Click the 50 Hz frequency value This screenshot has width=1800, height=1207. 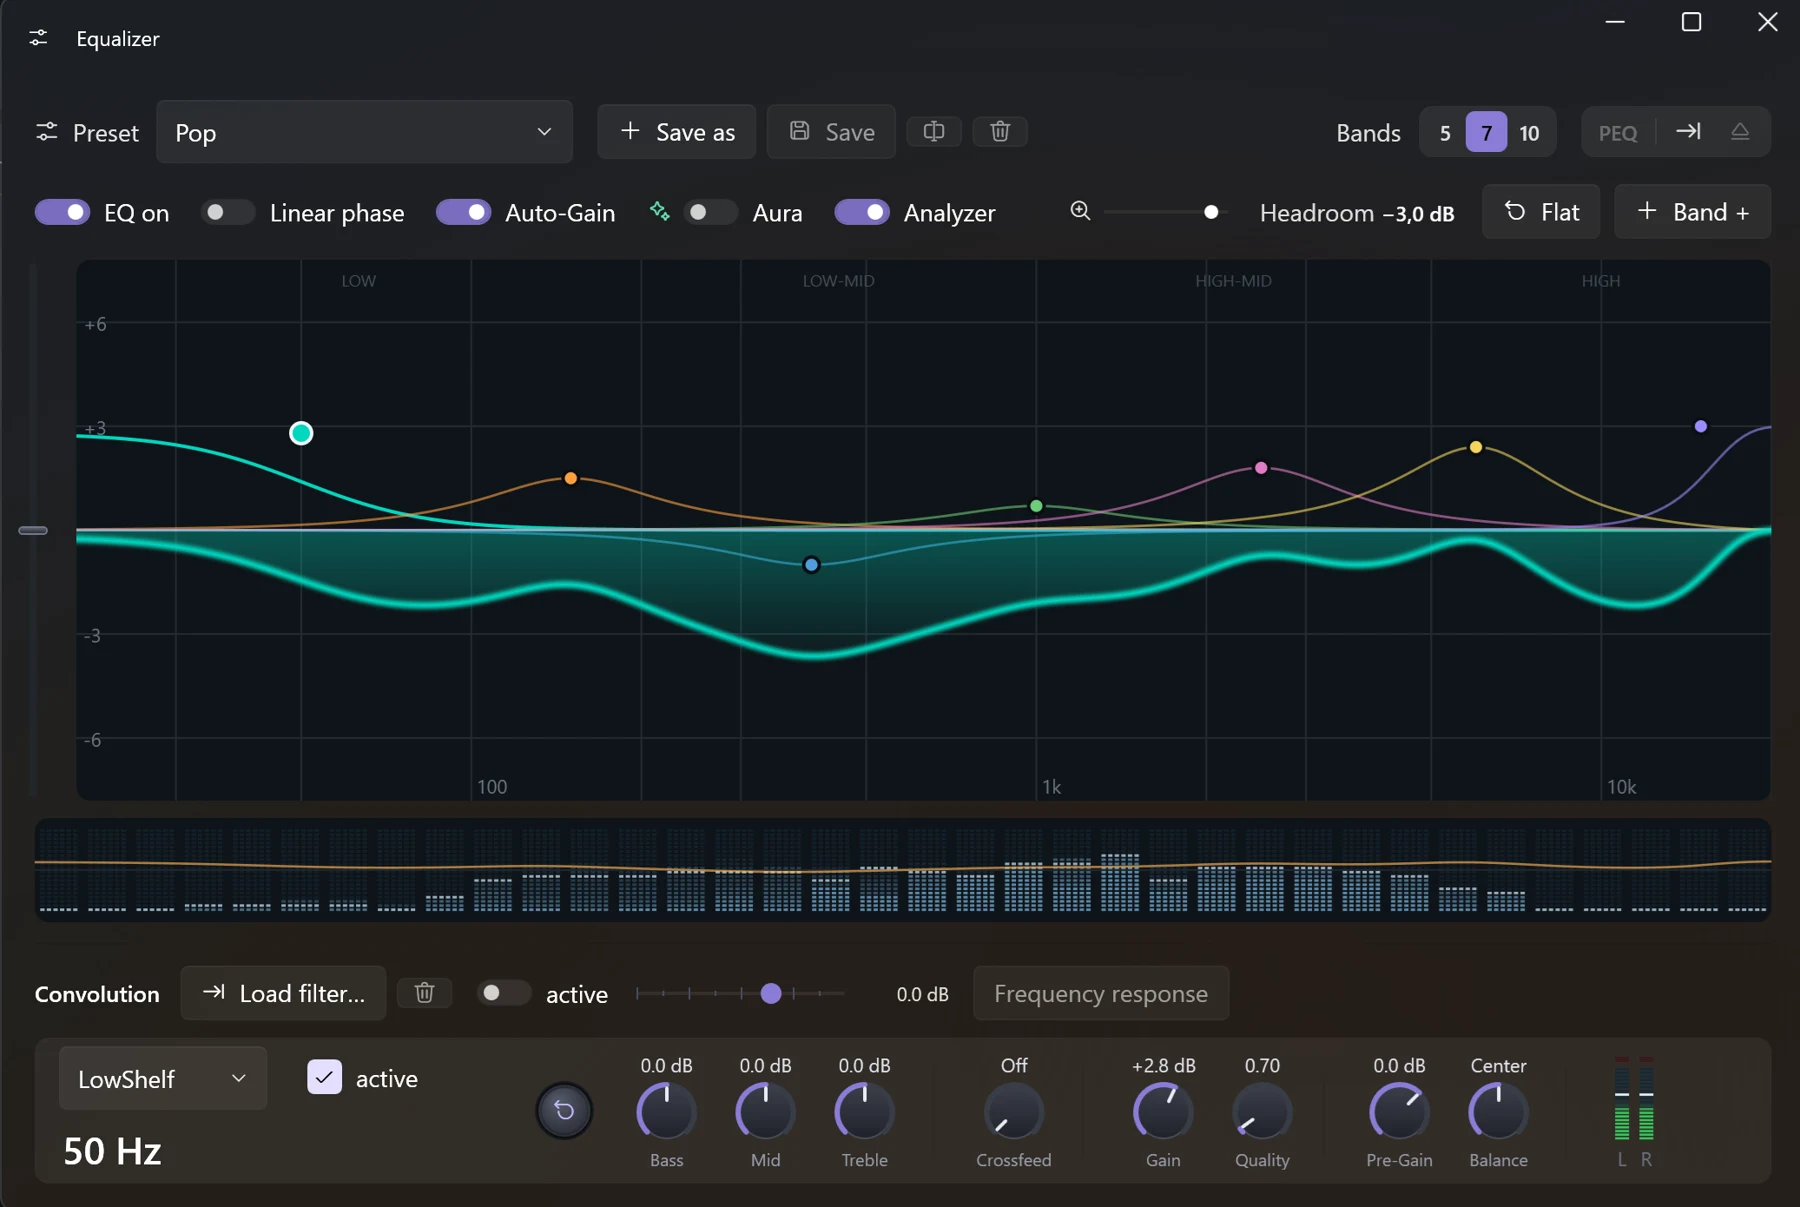tap(112, 1151)
